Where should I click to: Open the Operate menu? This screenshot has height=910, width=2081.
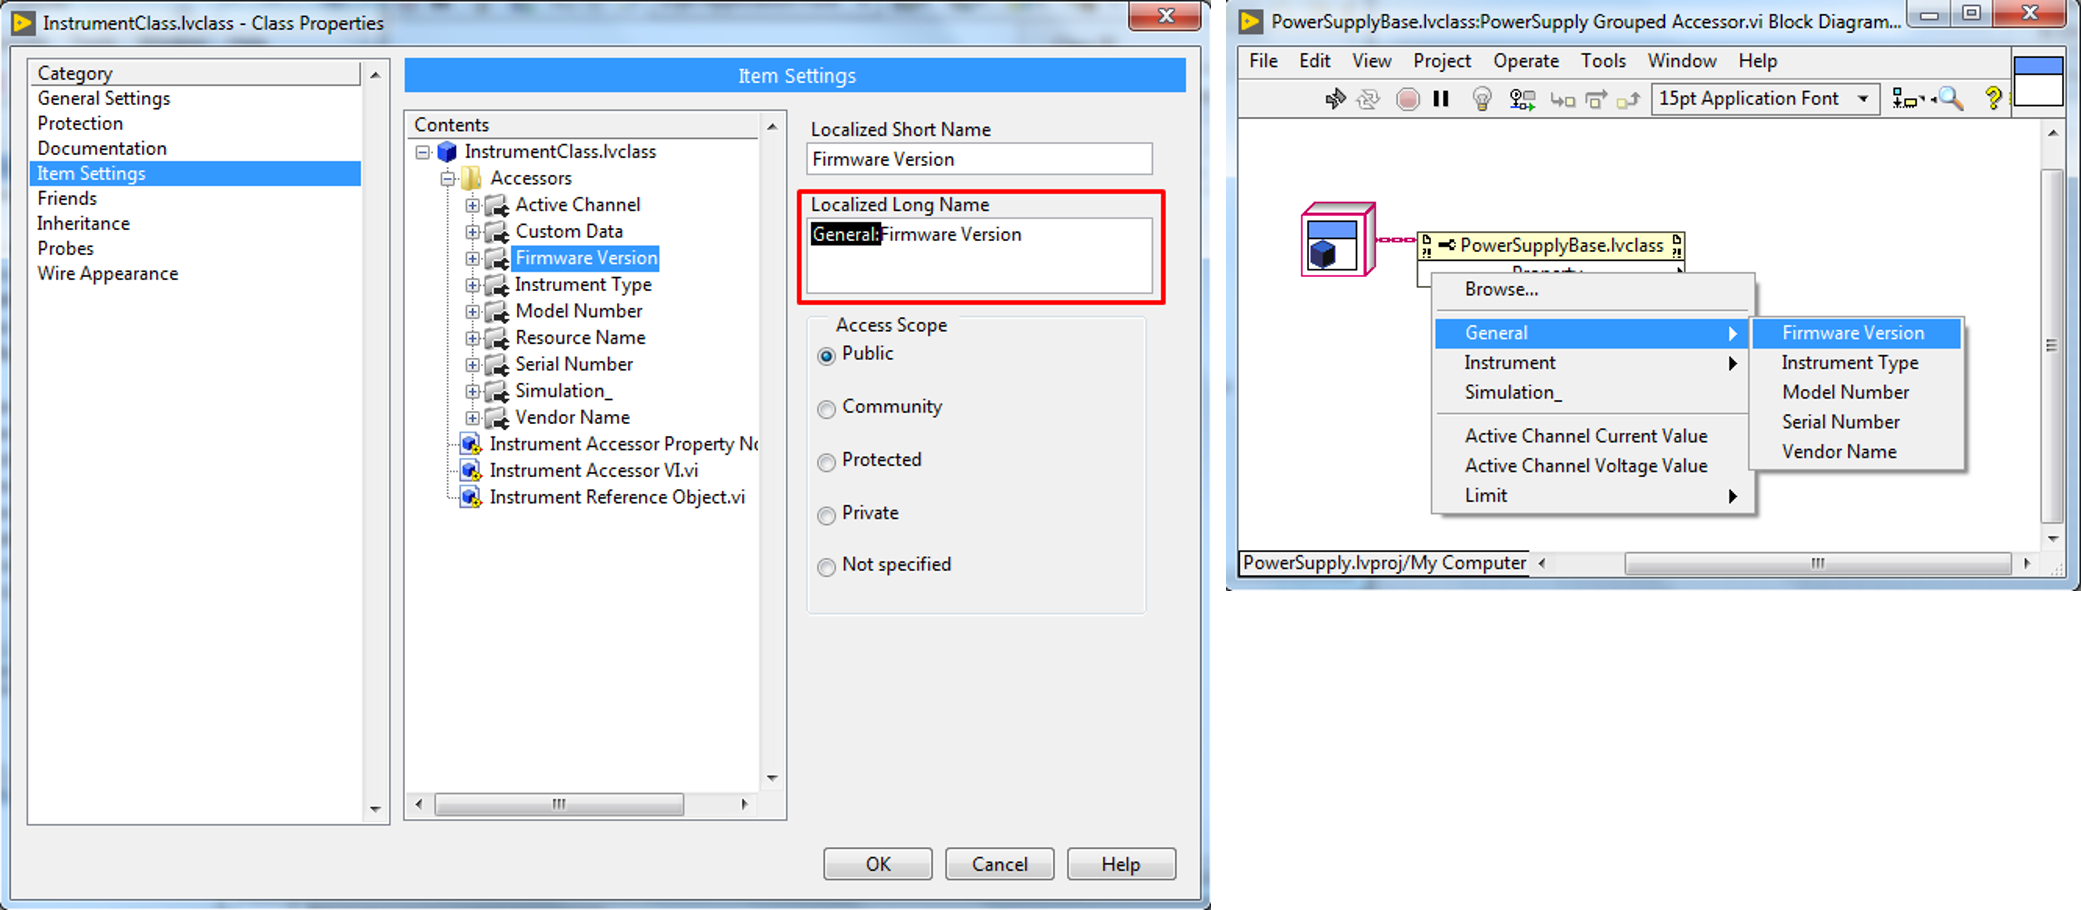(x=1525, y=61)
